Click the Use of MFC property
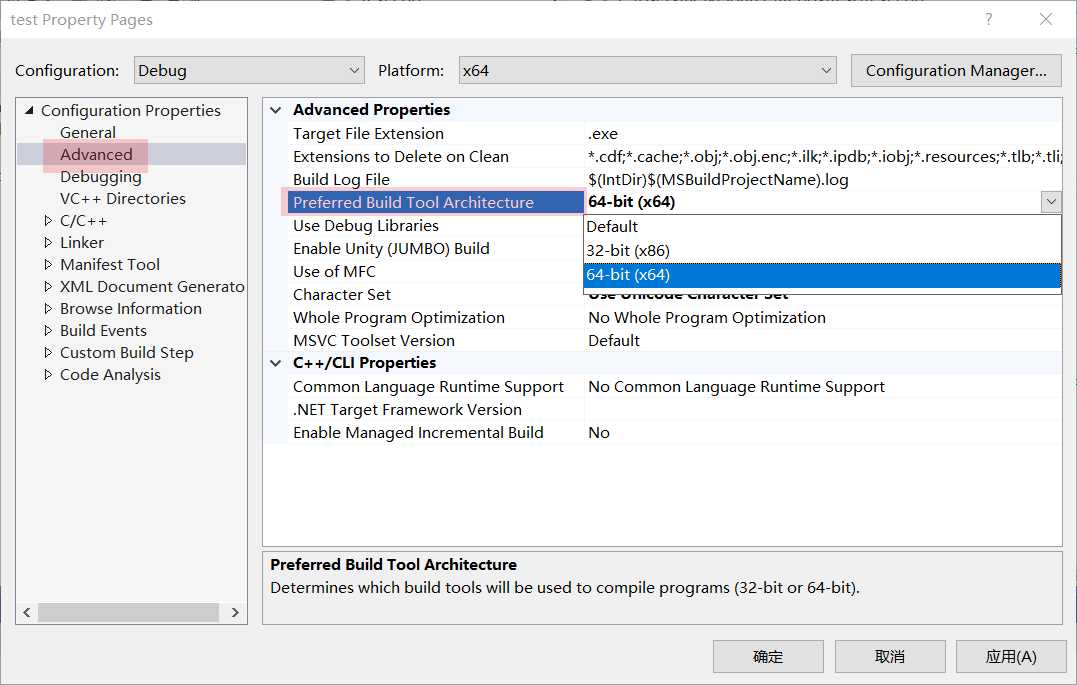 [334, 271]
